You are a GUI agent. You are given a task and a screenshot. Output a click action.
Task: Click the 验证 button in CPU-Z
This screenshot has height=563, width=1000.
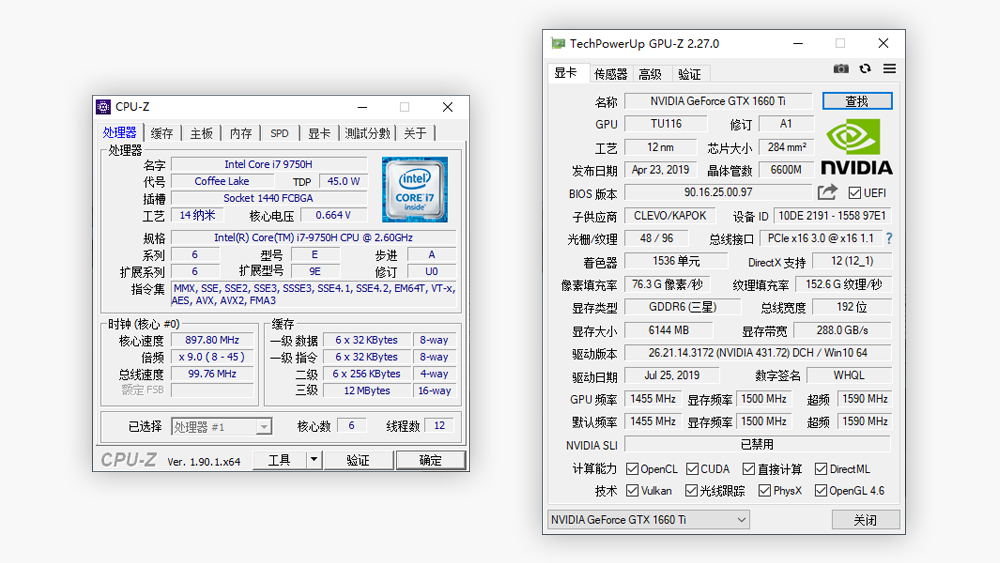coord(358,460)
